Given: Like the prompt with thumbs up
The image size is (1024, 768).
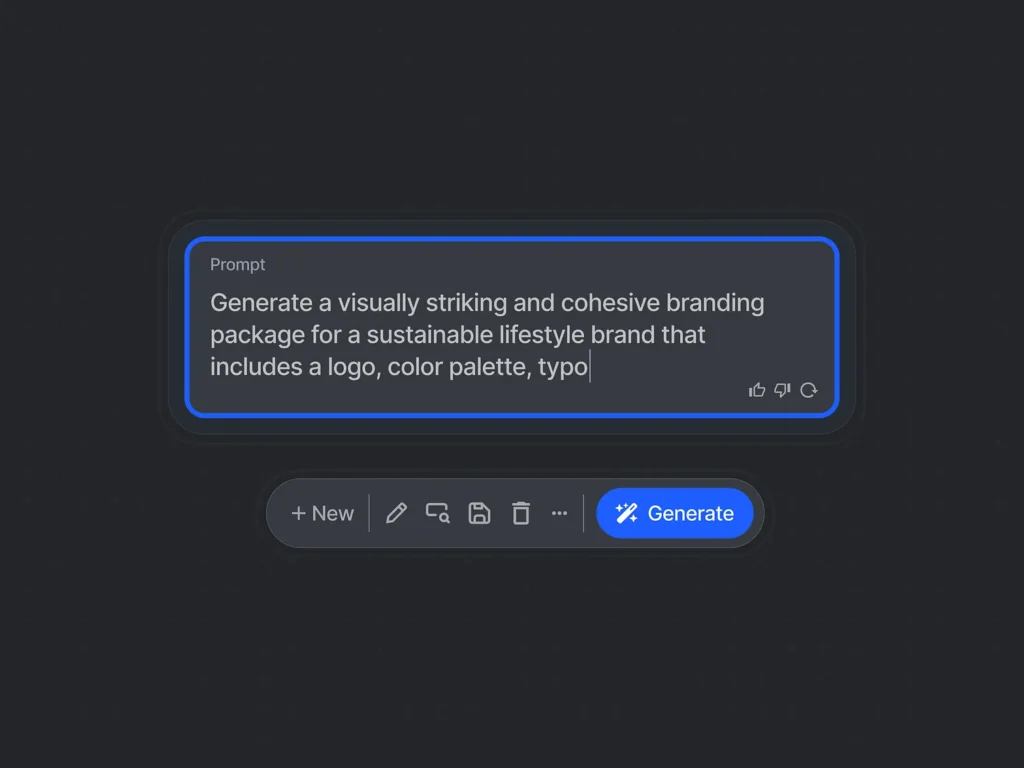Looking at the screenshot, I should pos(757,390).
